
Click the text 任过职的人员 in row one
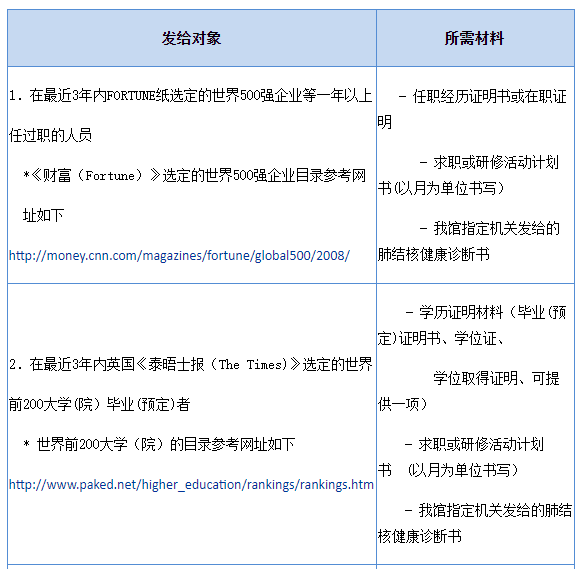pyautogui.click(x=50, y=135)
